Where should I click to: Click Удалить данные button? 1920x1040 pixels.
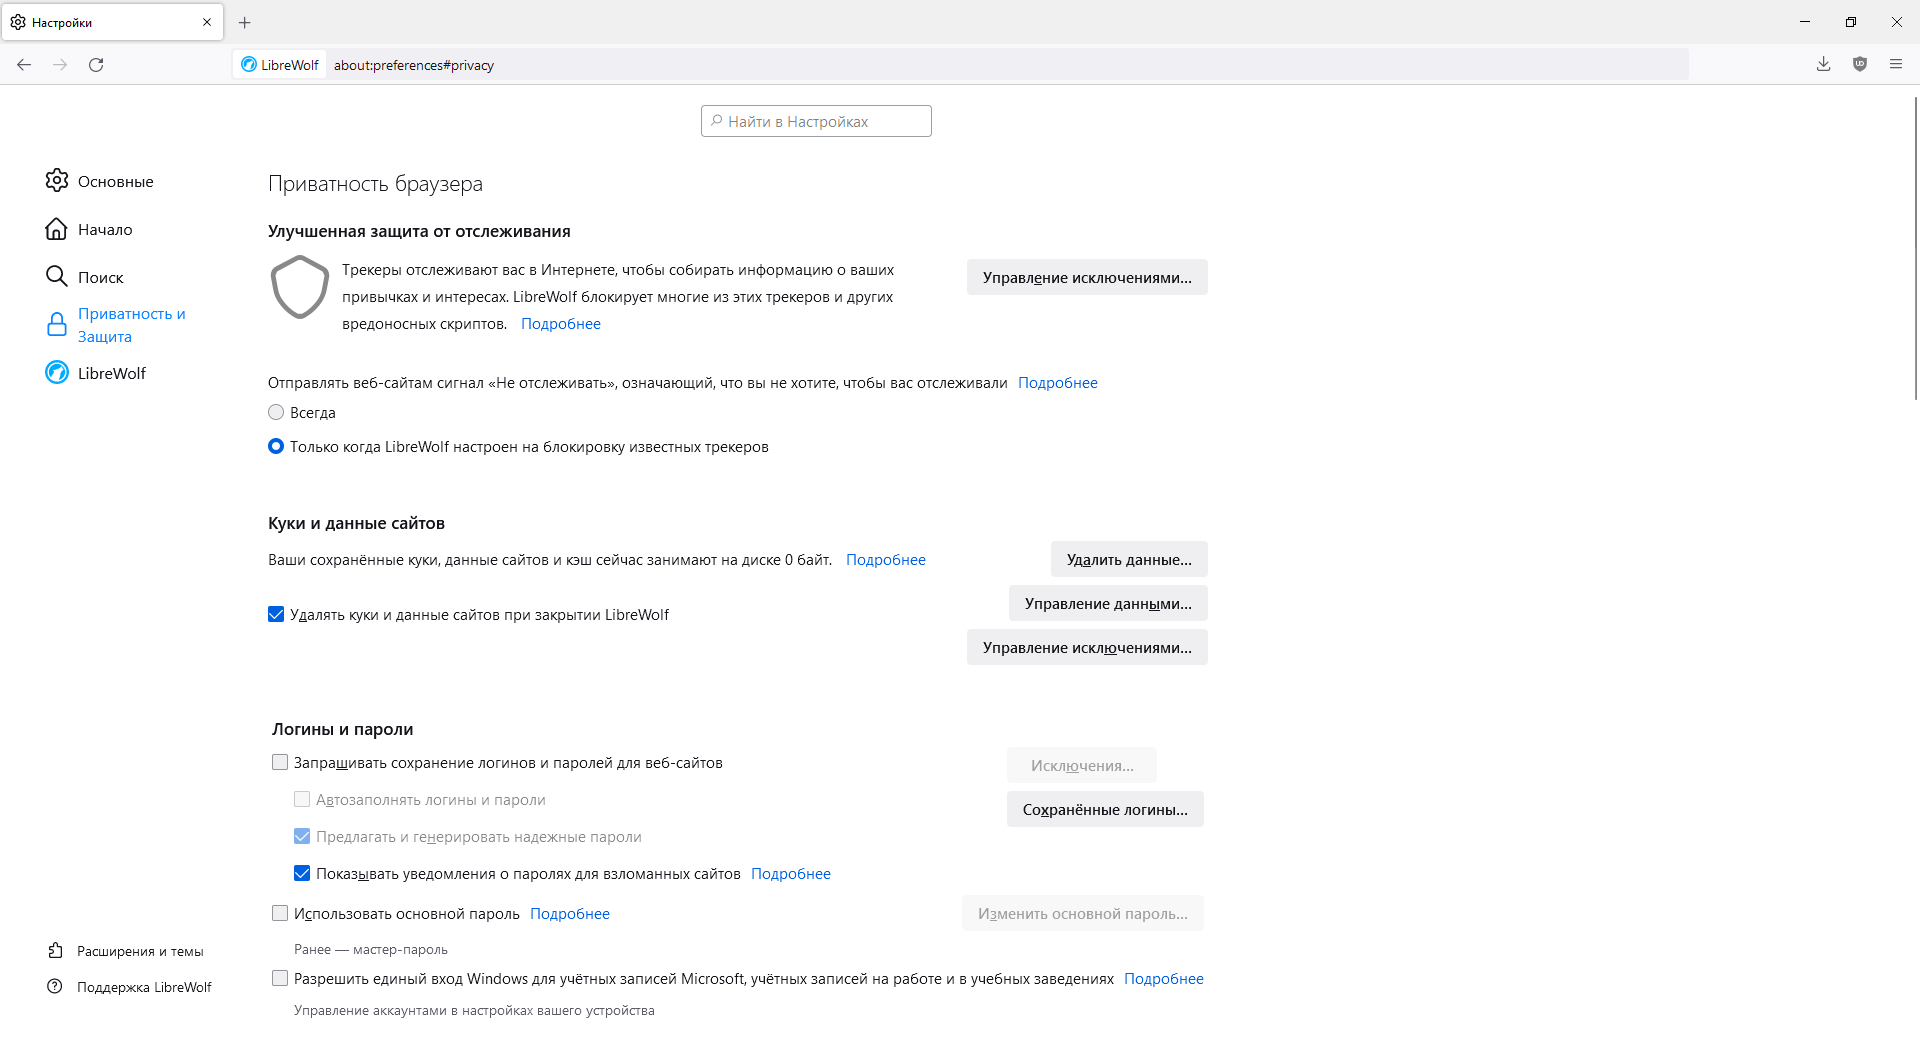[1129, 559]
